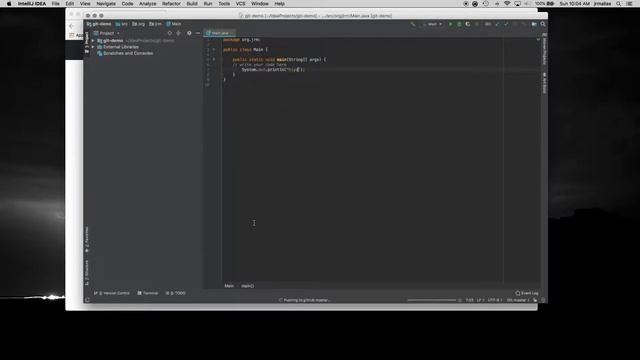
Task: Open the Project view dropdown
Action: (107, 33)
